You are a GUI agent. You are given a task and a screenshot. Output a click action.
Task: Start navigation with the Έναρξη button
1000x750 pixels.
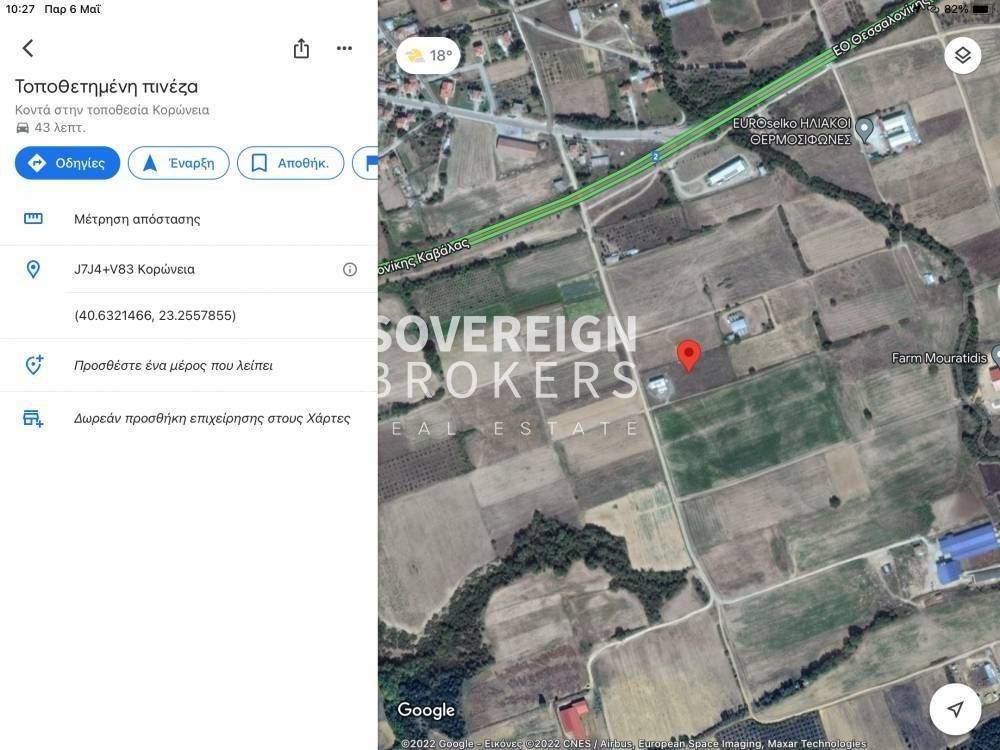pos(179,163)
